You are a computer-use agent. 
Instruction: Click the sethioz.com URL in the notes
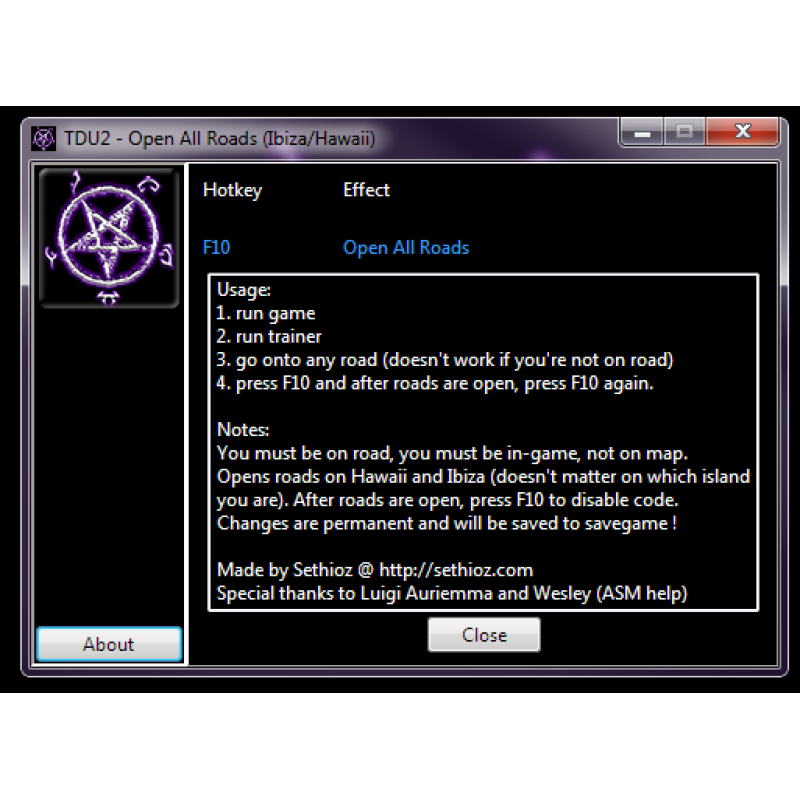456,570
